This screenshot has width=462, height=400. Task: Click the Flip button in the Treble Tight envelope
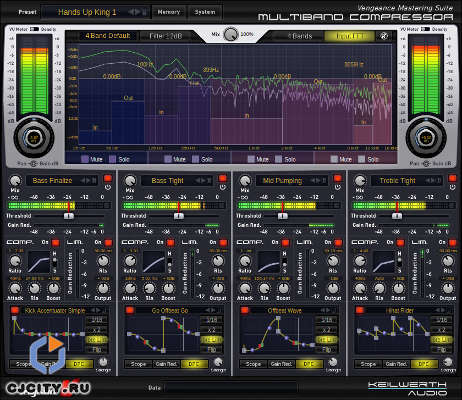(442, 350)
